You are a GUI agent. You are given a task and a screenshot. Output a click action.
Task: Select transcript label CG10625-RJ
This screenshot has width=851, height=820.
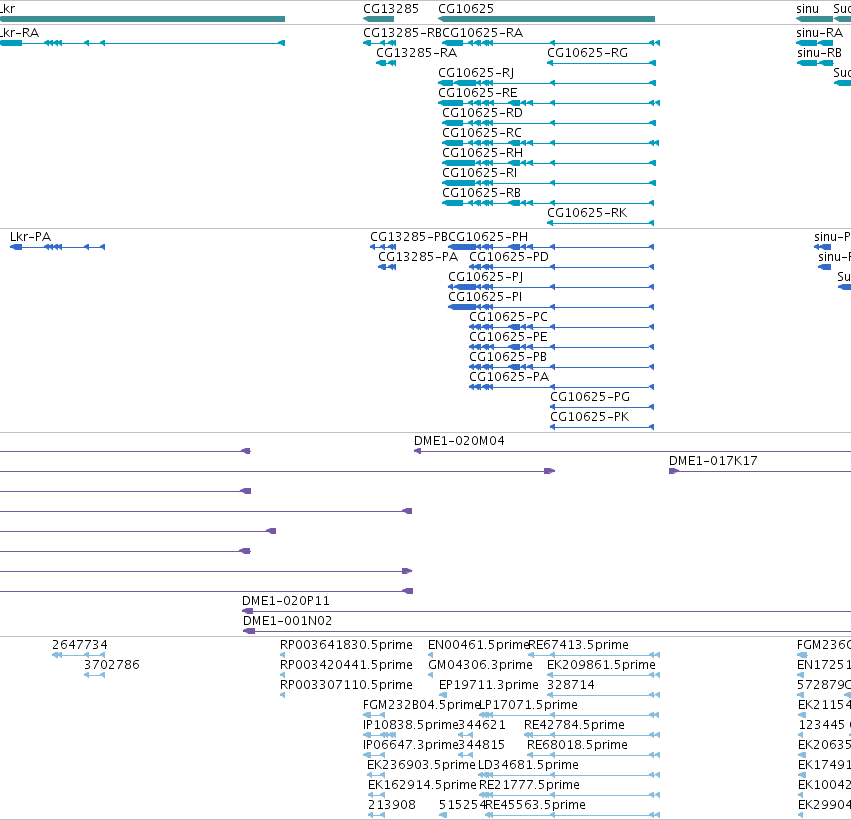476,73
